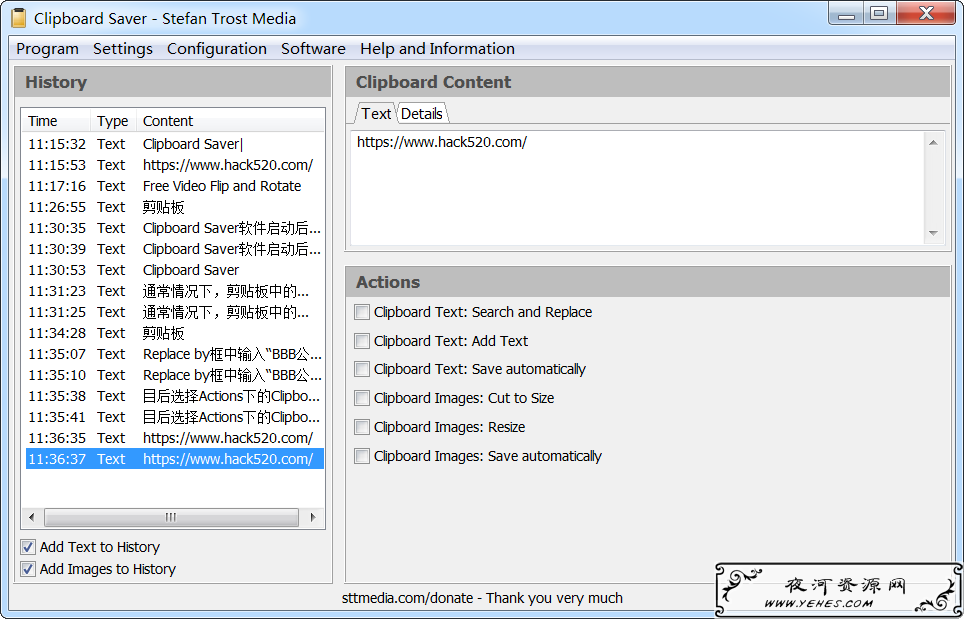Viewport: 964px width, 619px height.
Task: Select the 11:36:35 hack520.com history entry
Action: click(x=175, y=438)
